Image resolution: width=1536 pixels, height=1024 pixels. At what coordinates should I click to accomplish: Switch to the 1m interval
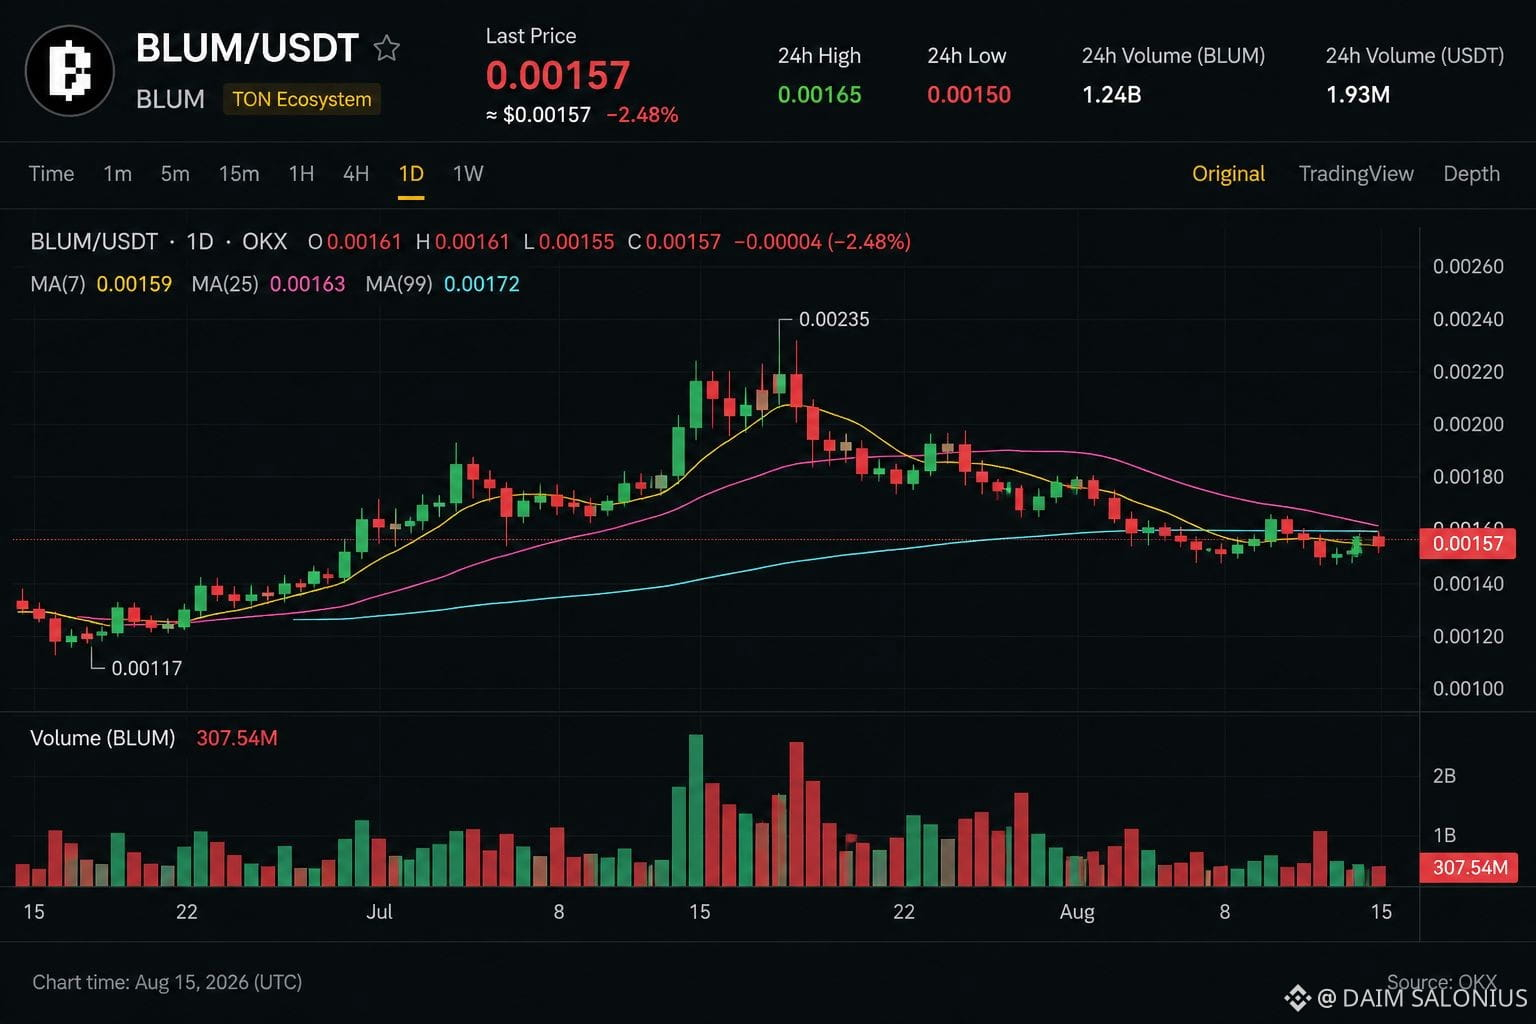pos(117,174)
